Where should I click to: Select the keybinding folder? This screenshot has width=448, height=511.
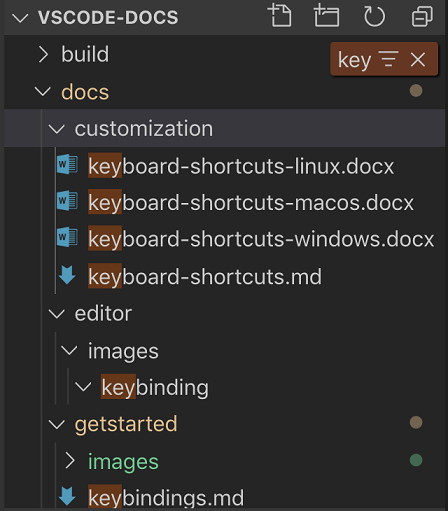[x=155, y=387]
